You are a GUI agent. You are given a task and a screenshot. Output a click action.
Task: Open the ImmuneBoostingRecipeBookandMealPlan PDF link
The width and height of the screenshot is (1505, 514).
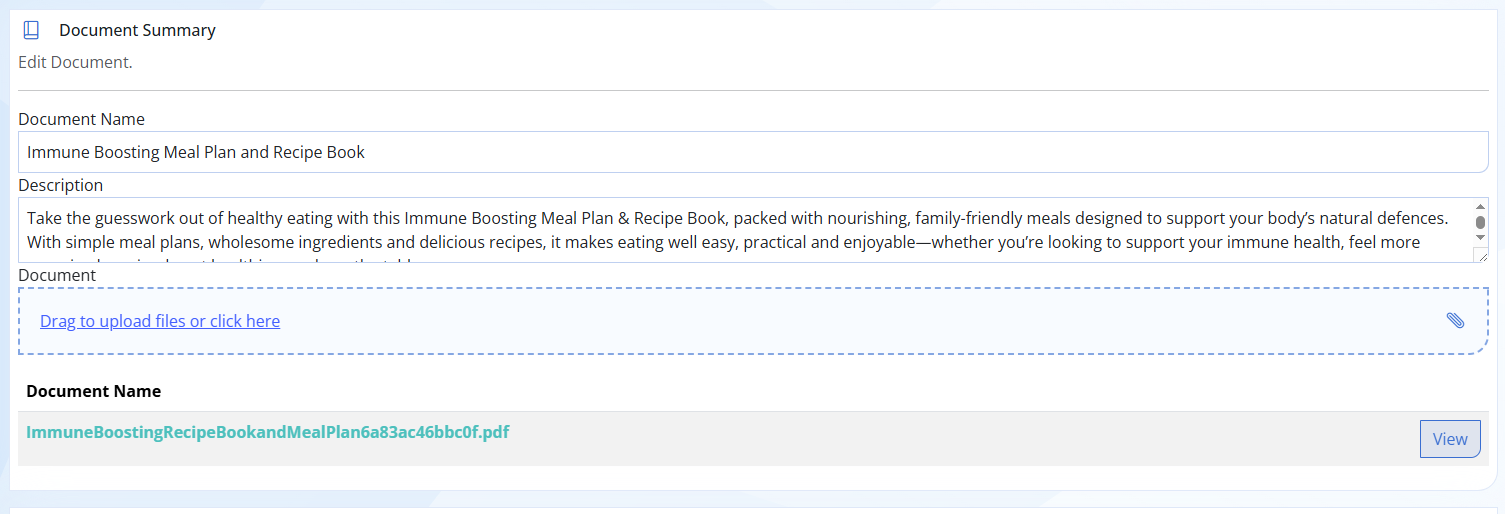click(268, 433)
